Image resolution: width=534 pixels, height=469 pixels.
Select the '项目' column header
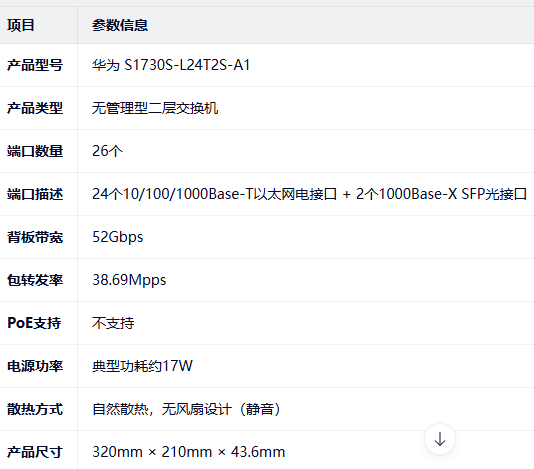point(21,25)
